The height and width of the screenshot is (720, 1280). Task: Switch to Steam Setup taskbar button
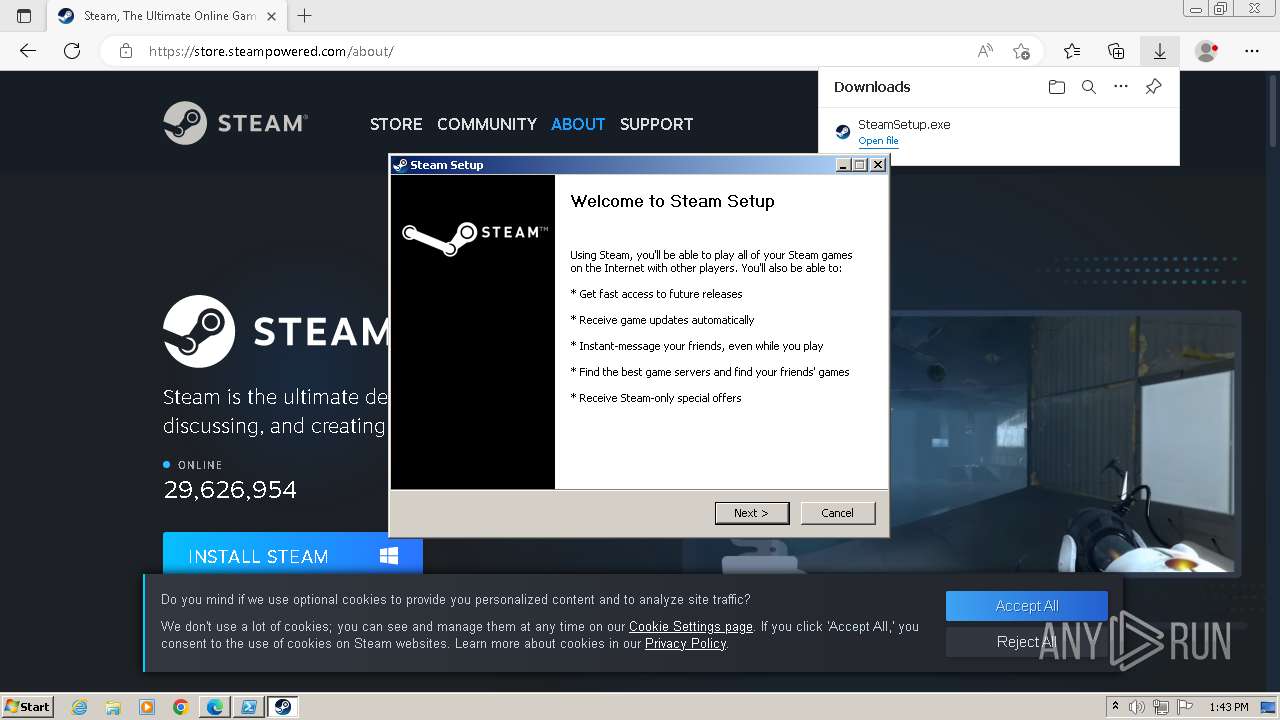tap(283, 707)
